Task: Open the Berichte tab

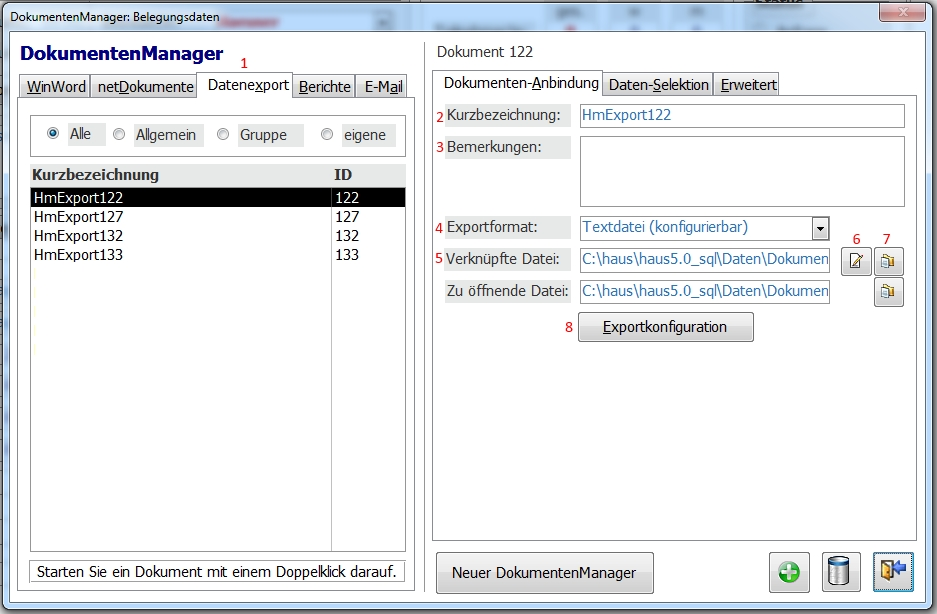Action: click(325, 87)
